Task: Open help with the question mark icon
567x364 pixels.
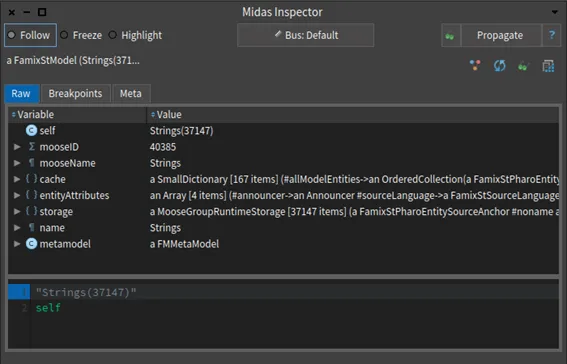Action: tap(552, 35)
